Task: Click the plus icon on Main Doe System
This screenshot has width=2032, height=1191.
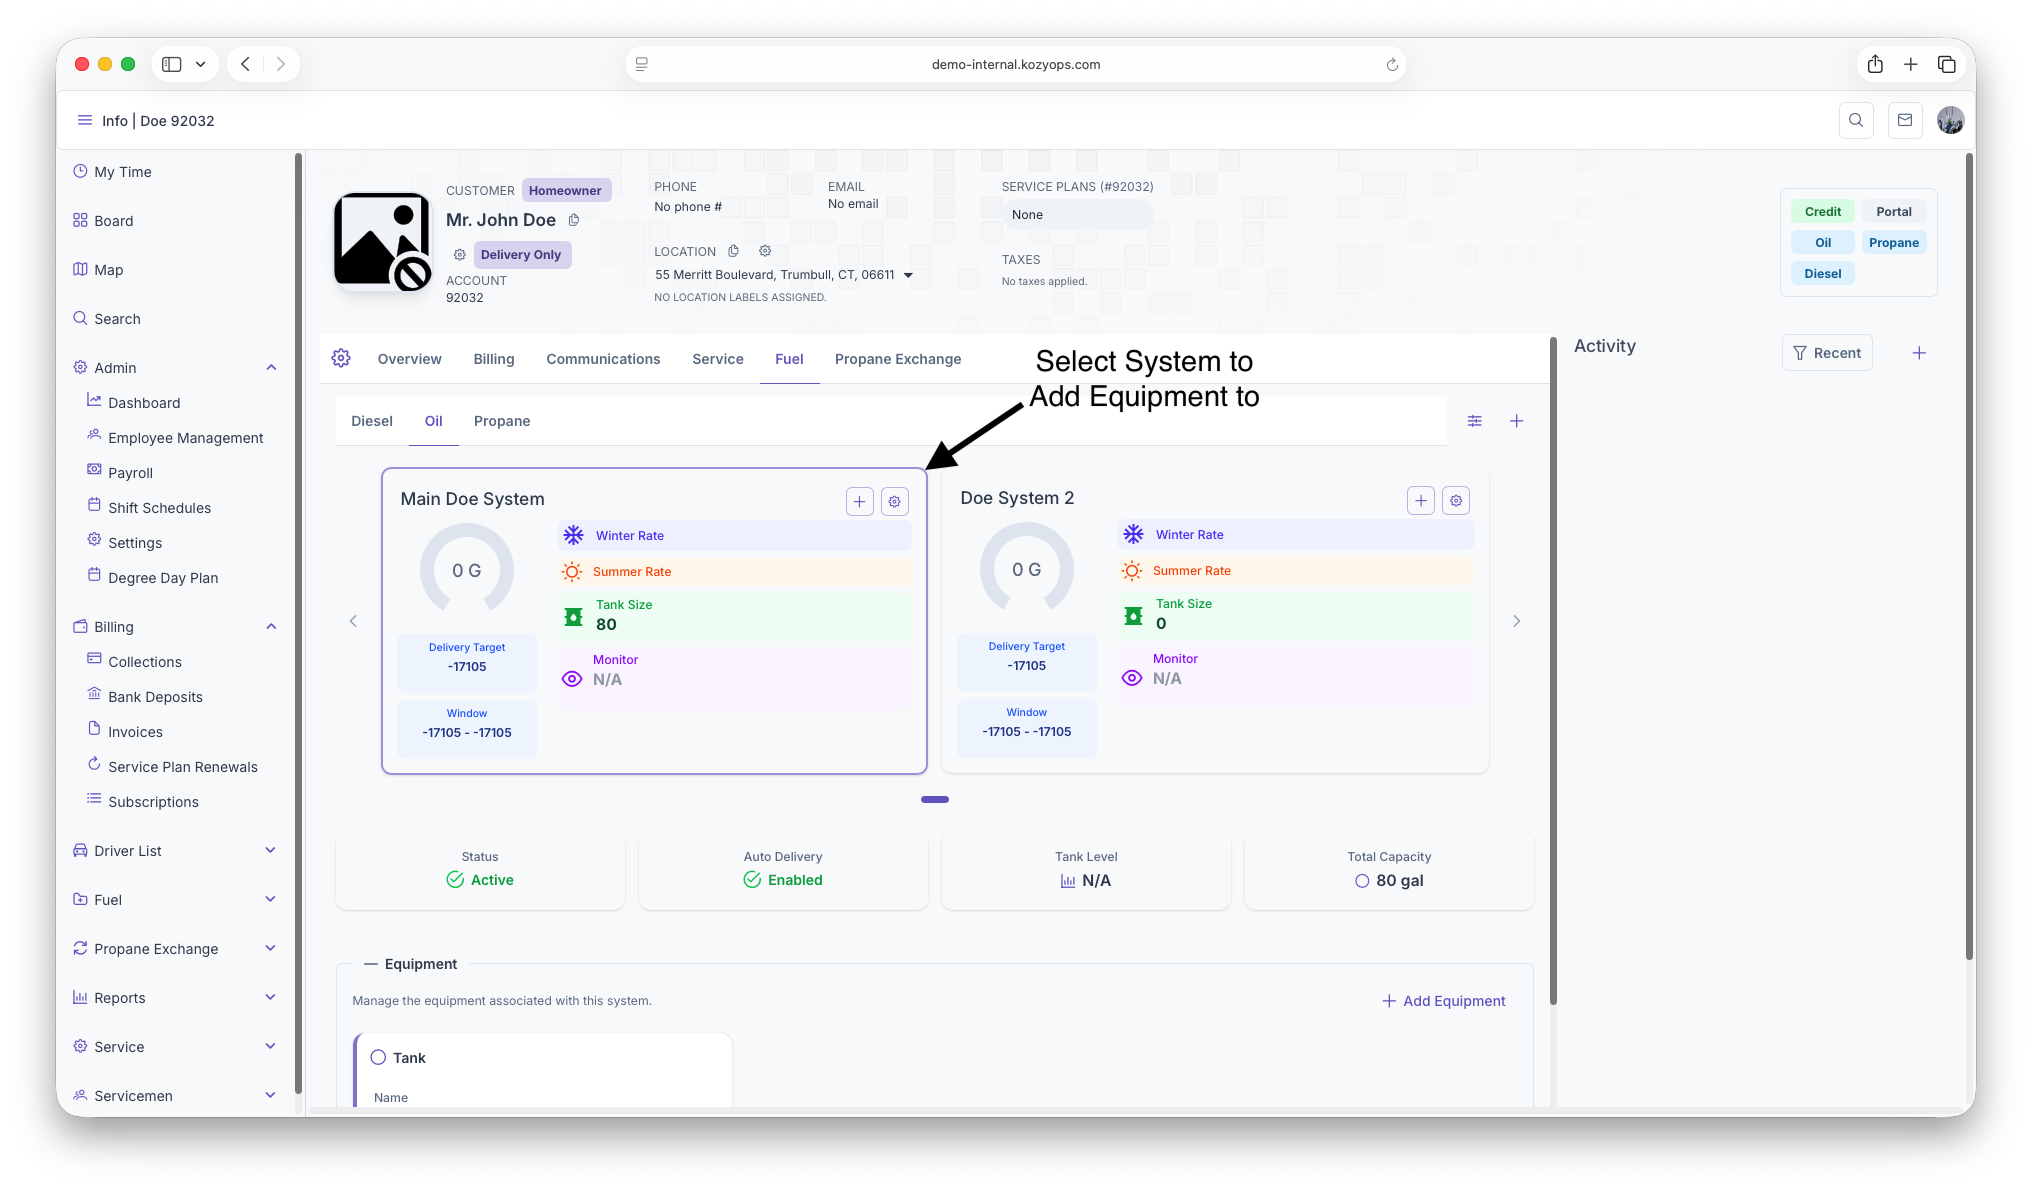Action: [x=859, y=501]
